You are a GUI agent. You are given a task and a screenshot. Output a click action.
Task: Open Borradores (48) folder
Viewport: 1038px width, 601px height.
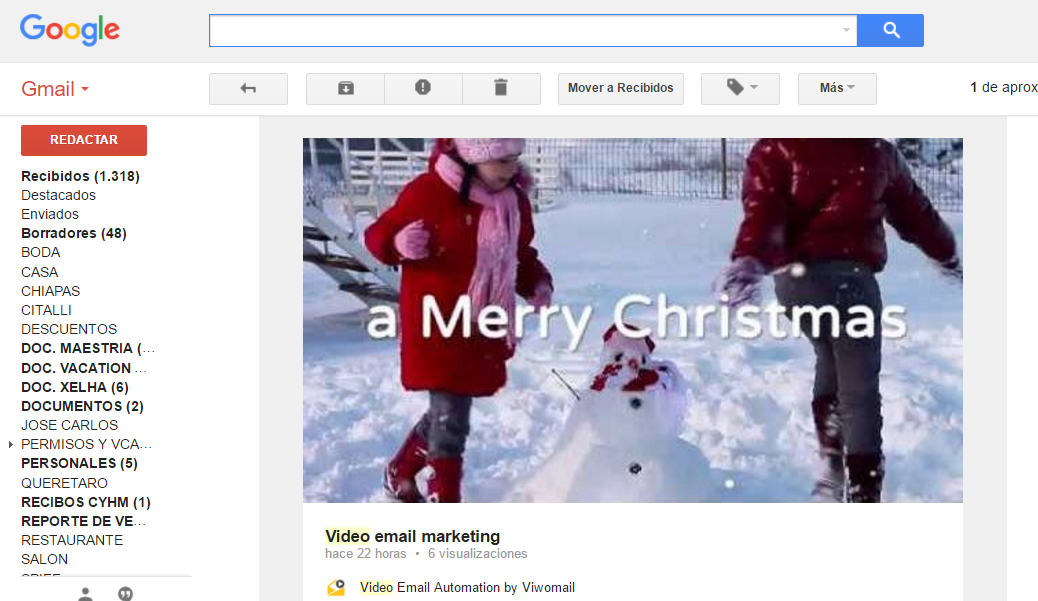pyautogui.click(x=74, y=233)
